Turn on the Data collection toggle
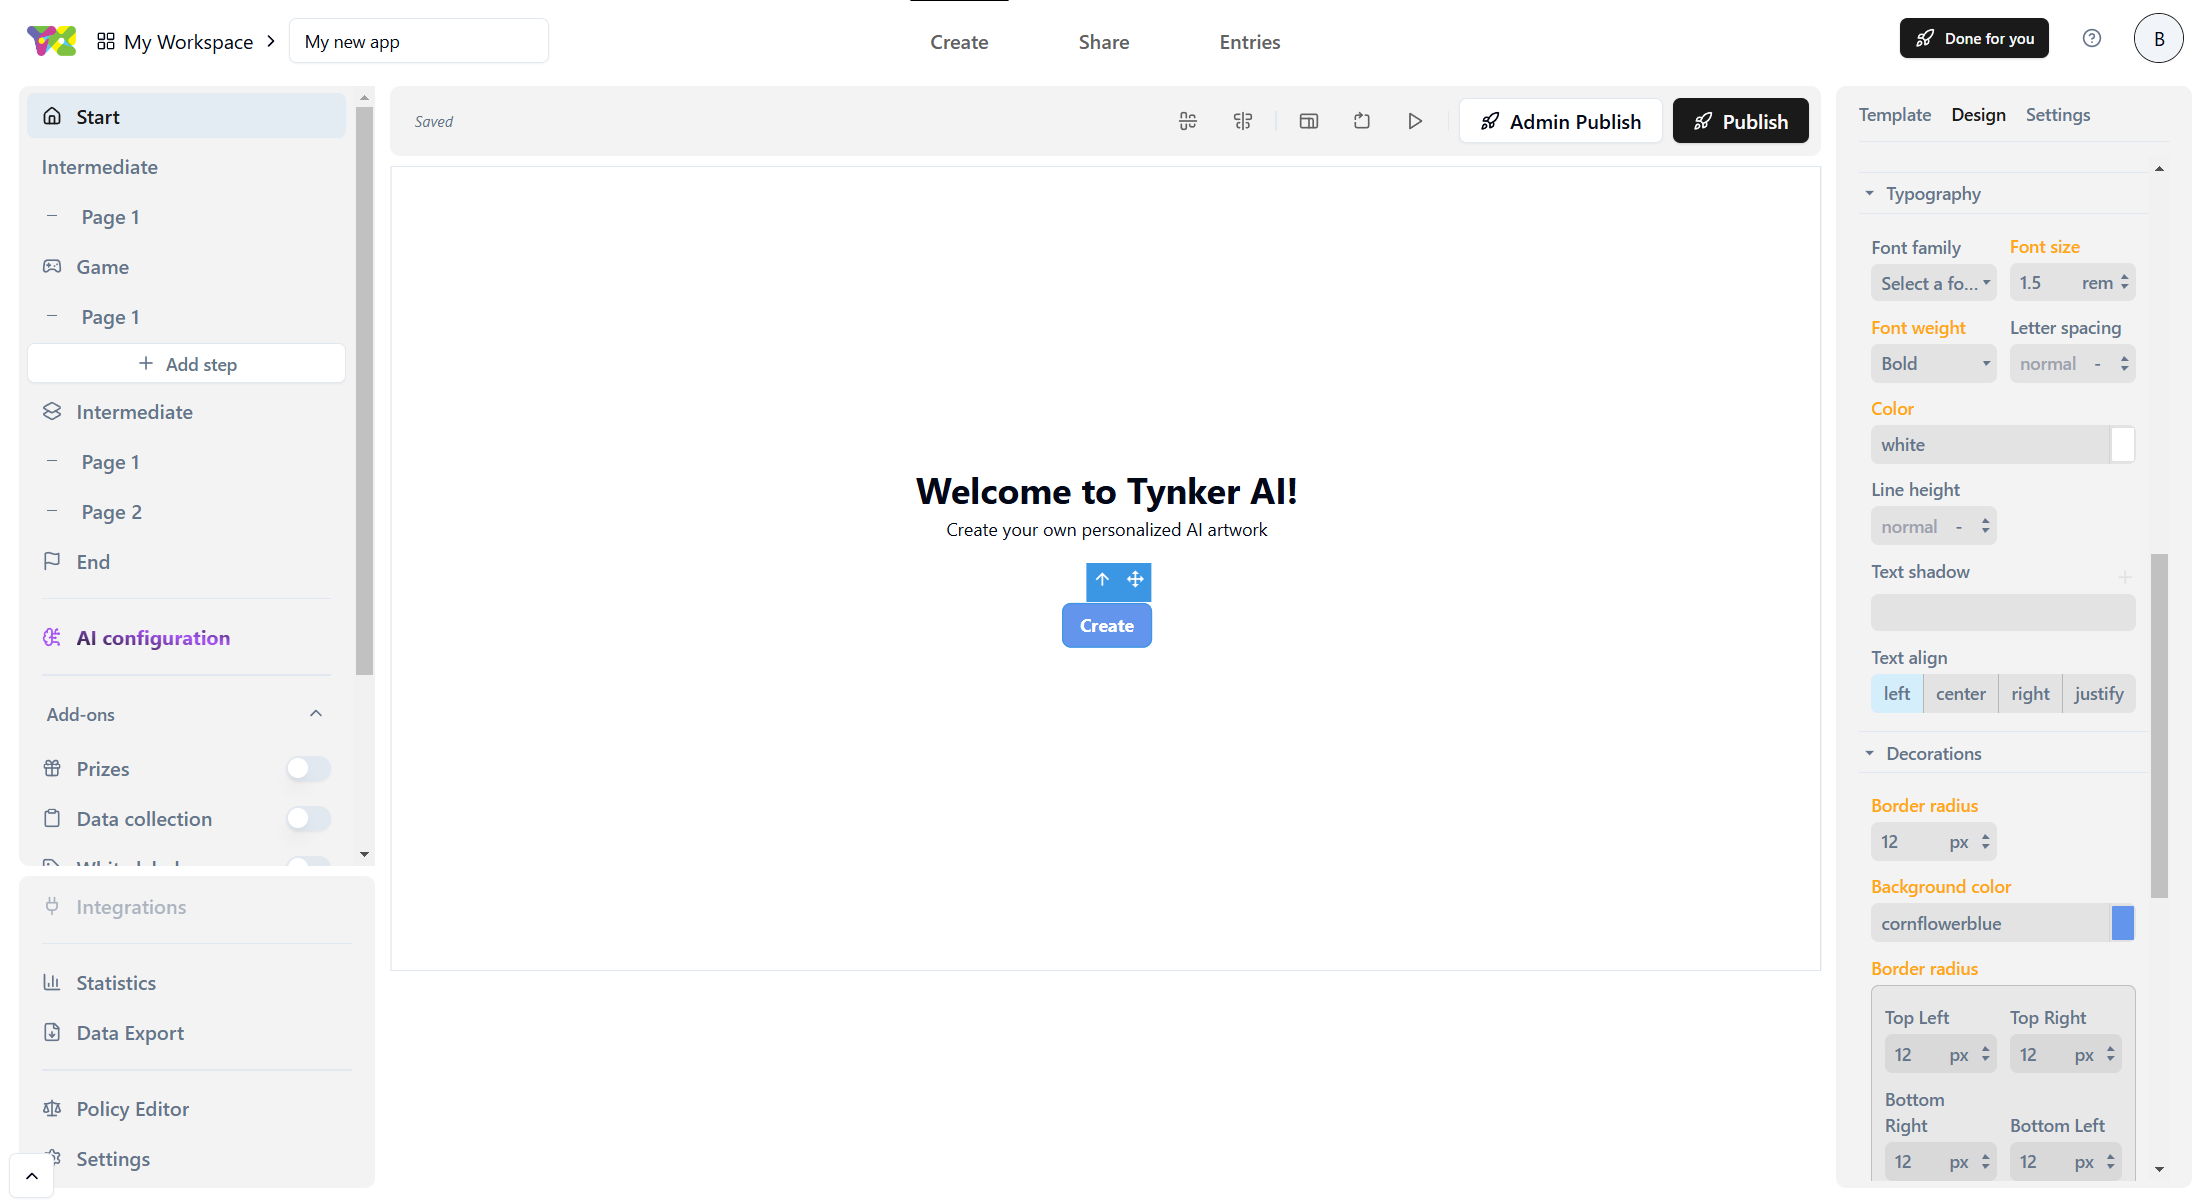 (308, 818)
